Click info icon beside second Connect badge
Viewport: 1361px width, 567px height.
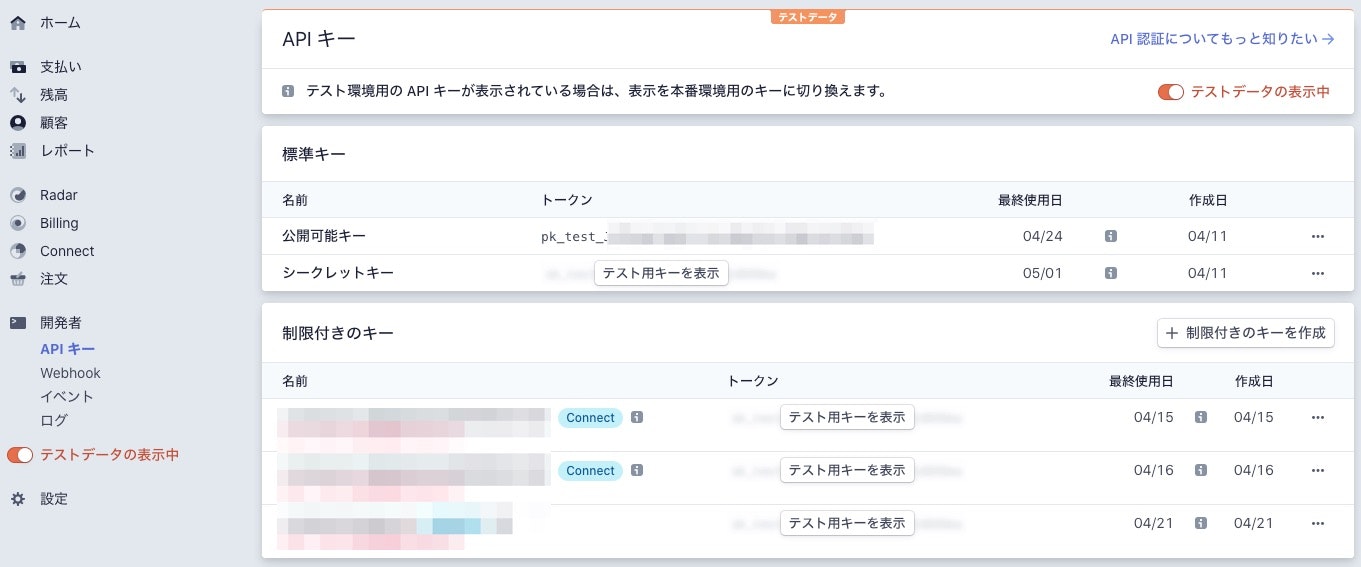coord(637,470)
